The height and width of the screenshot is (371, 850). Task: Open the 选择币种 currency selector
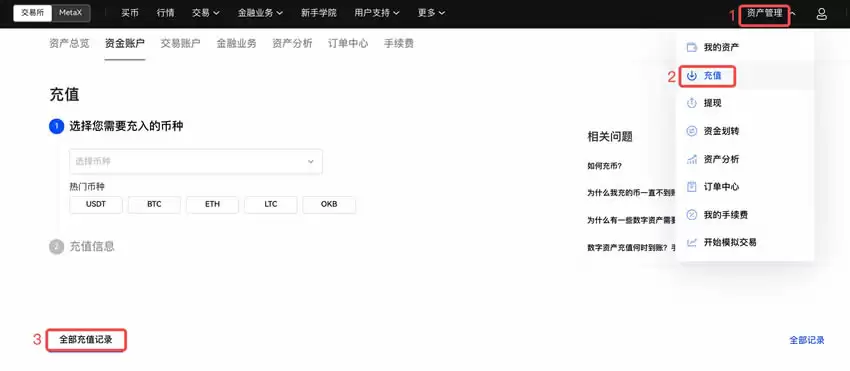196,162
